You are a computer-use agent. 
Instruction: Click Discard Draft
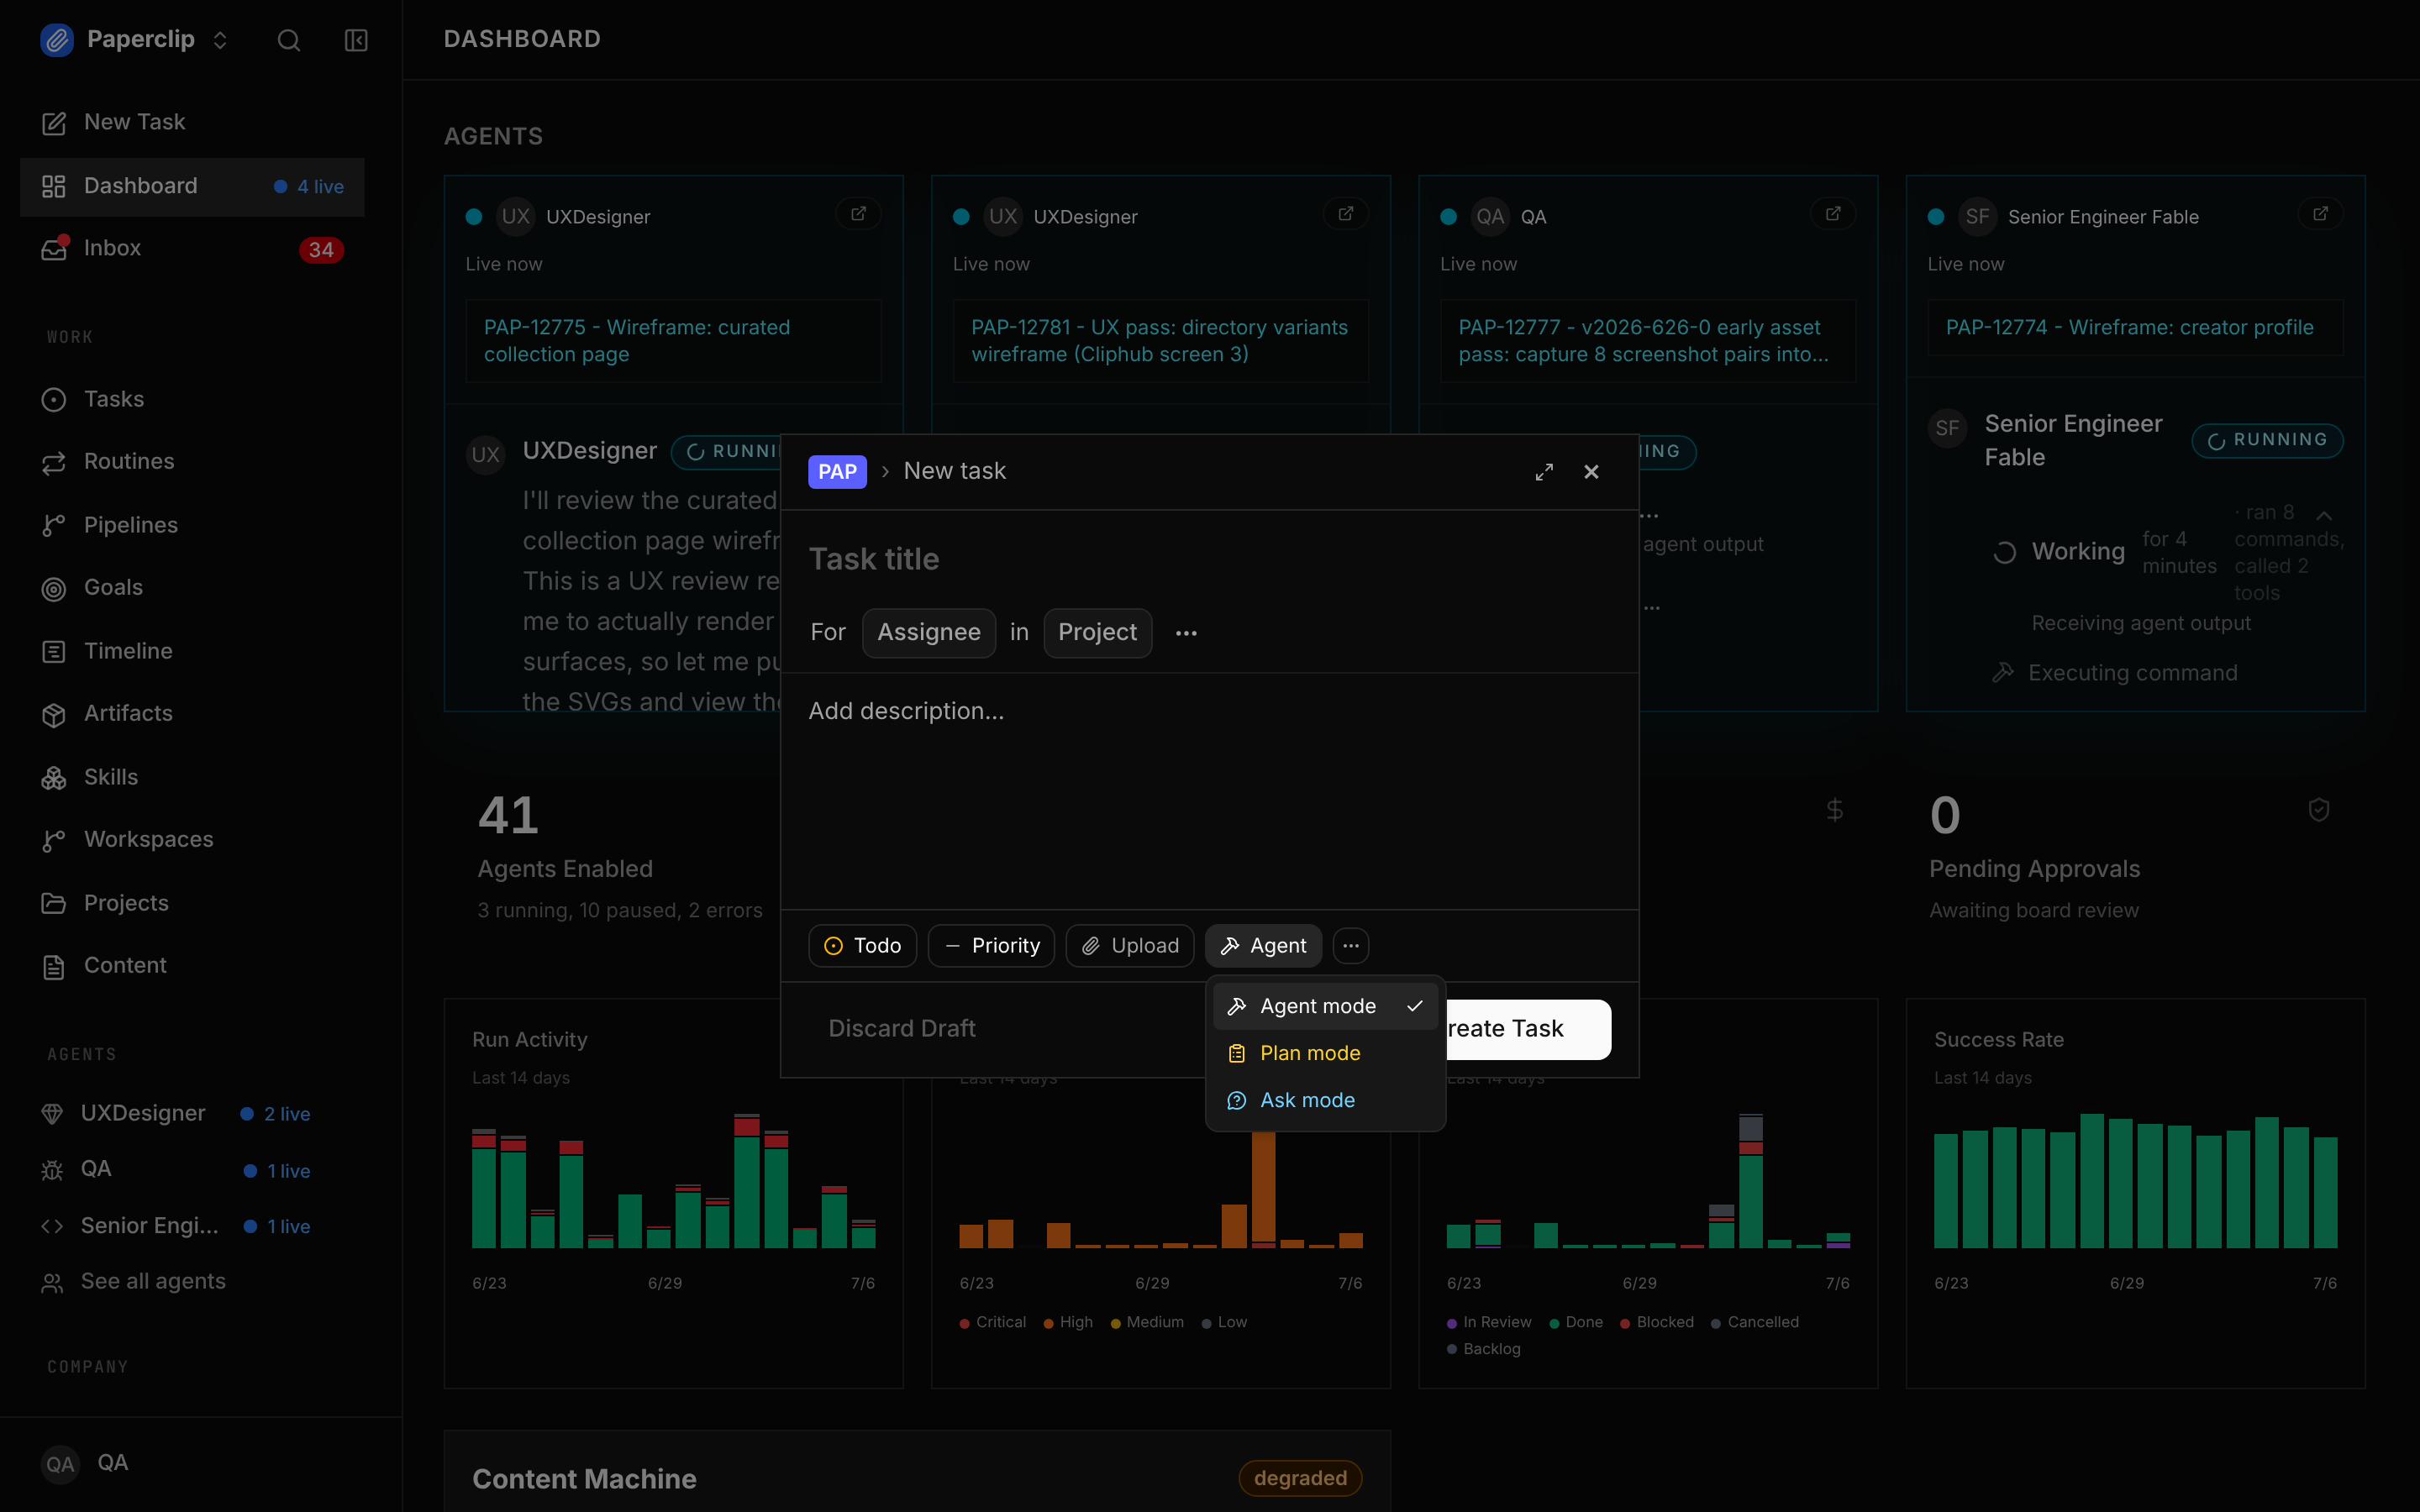click(x=901, y=1029)
